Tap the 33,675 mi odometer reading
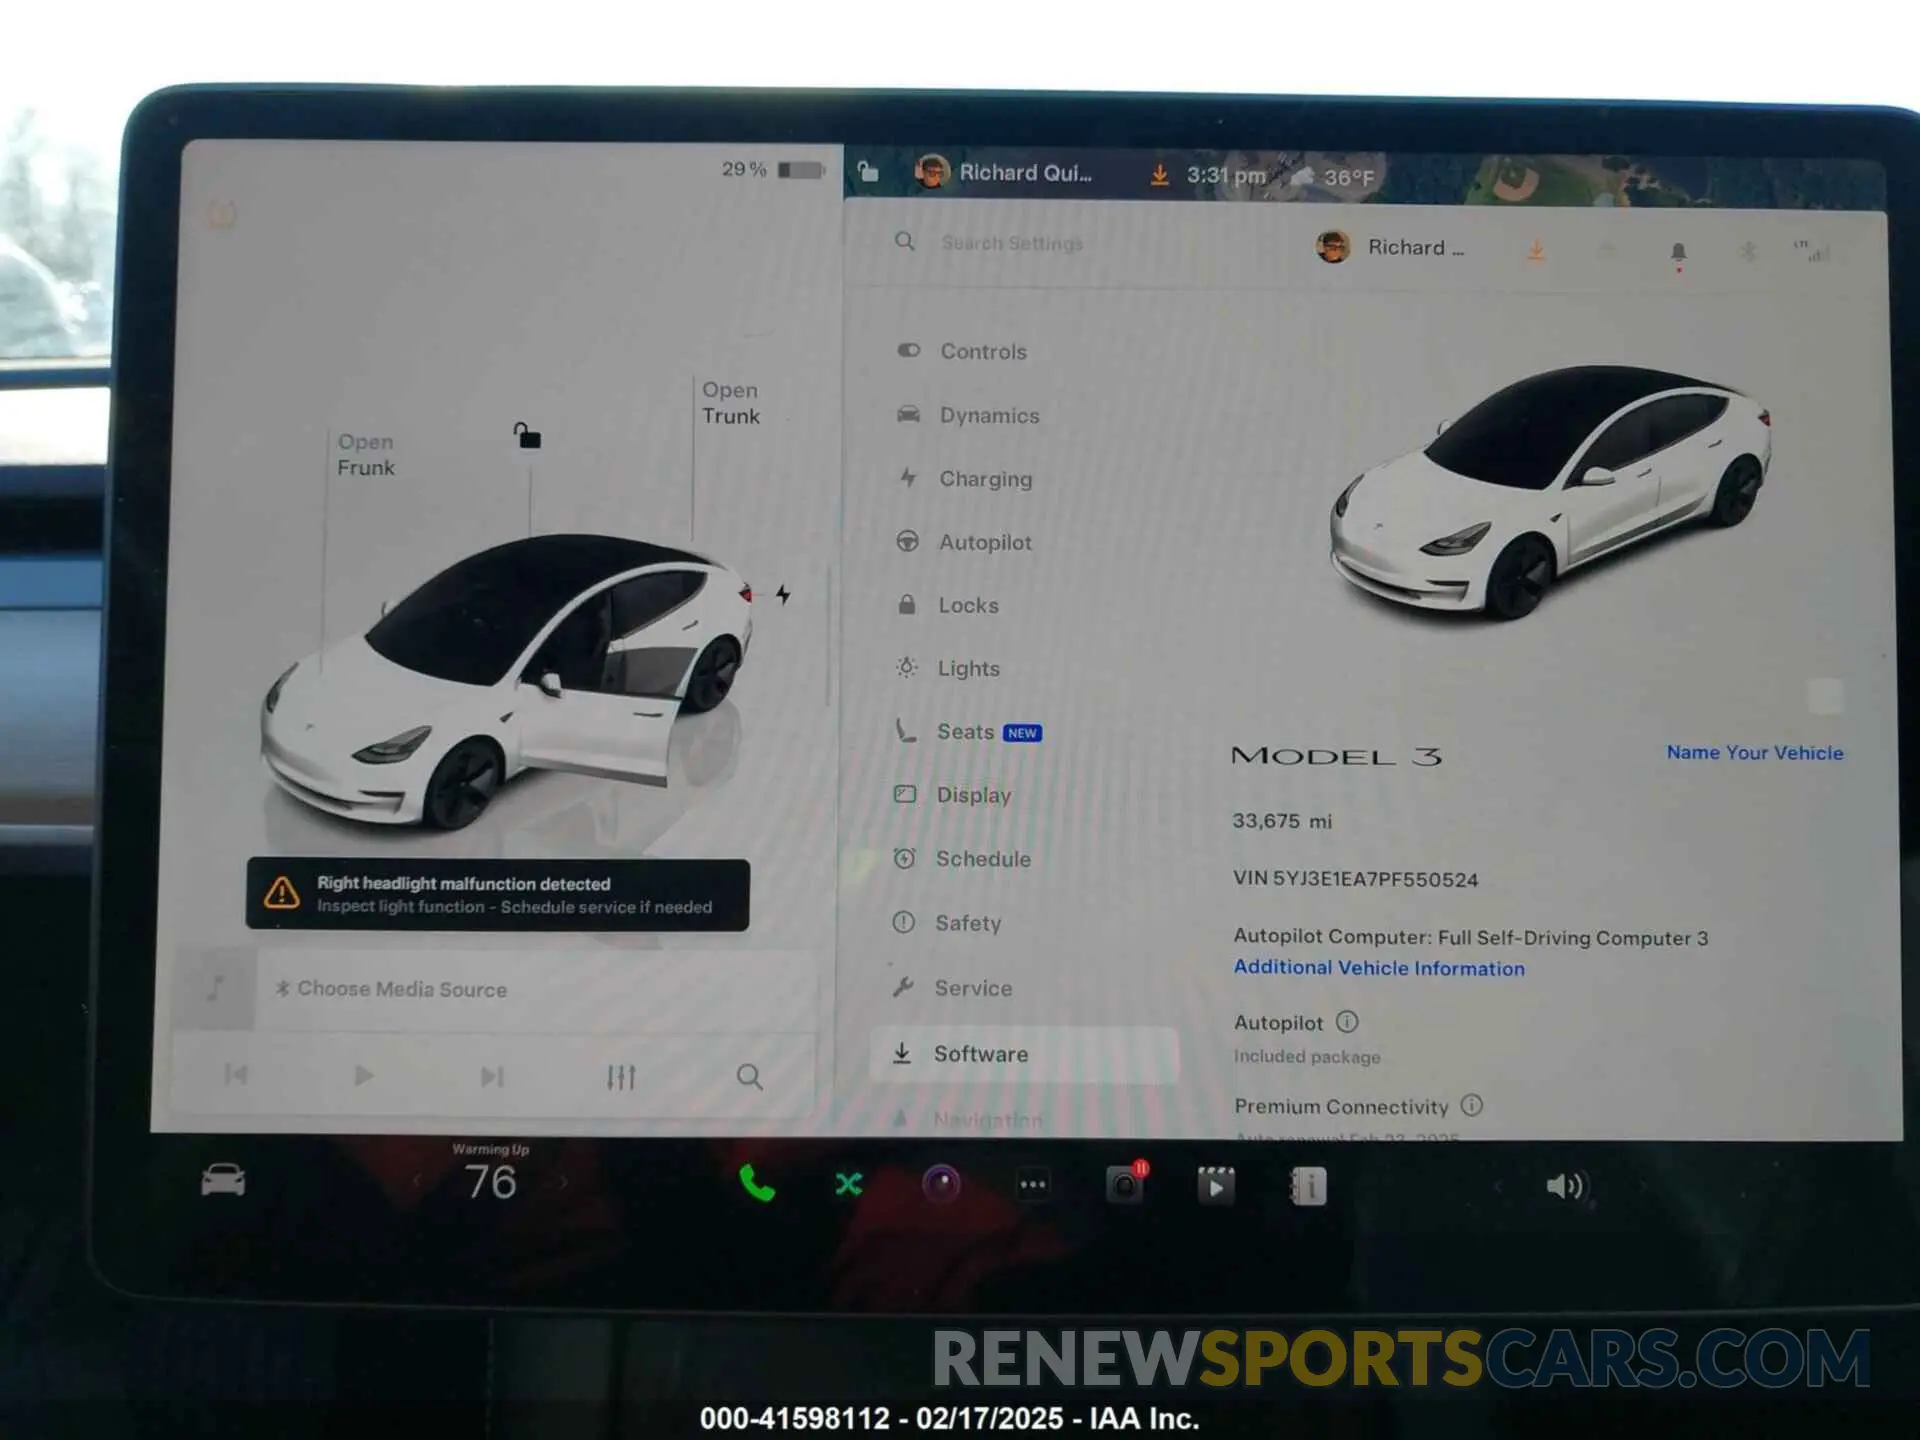Screen dimensions: 1920x1440 coord(1282,821)
